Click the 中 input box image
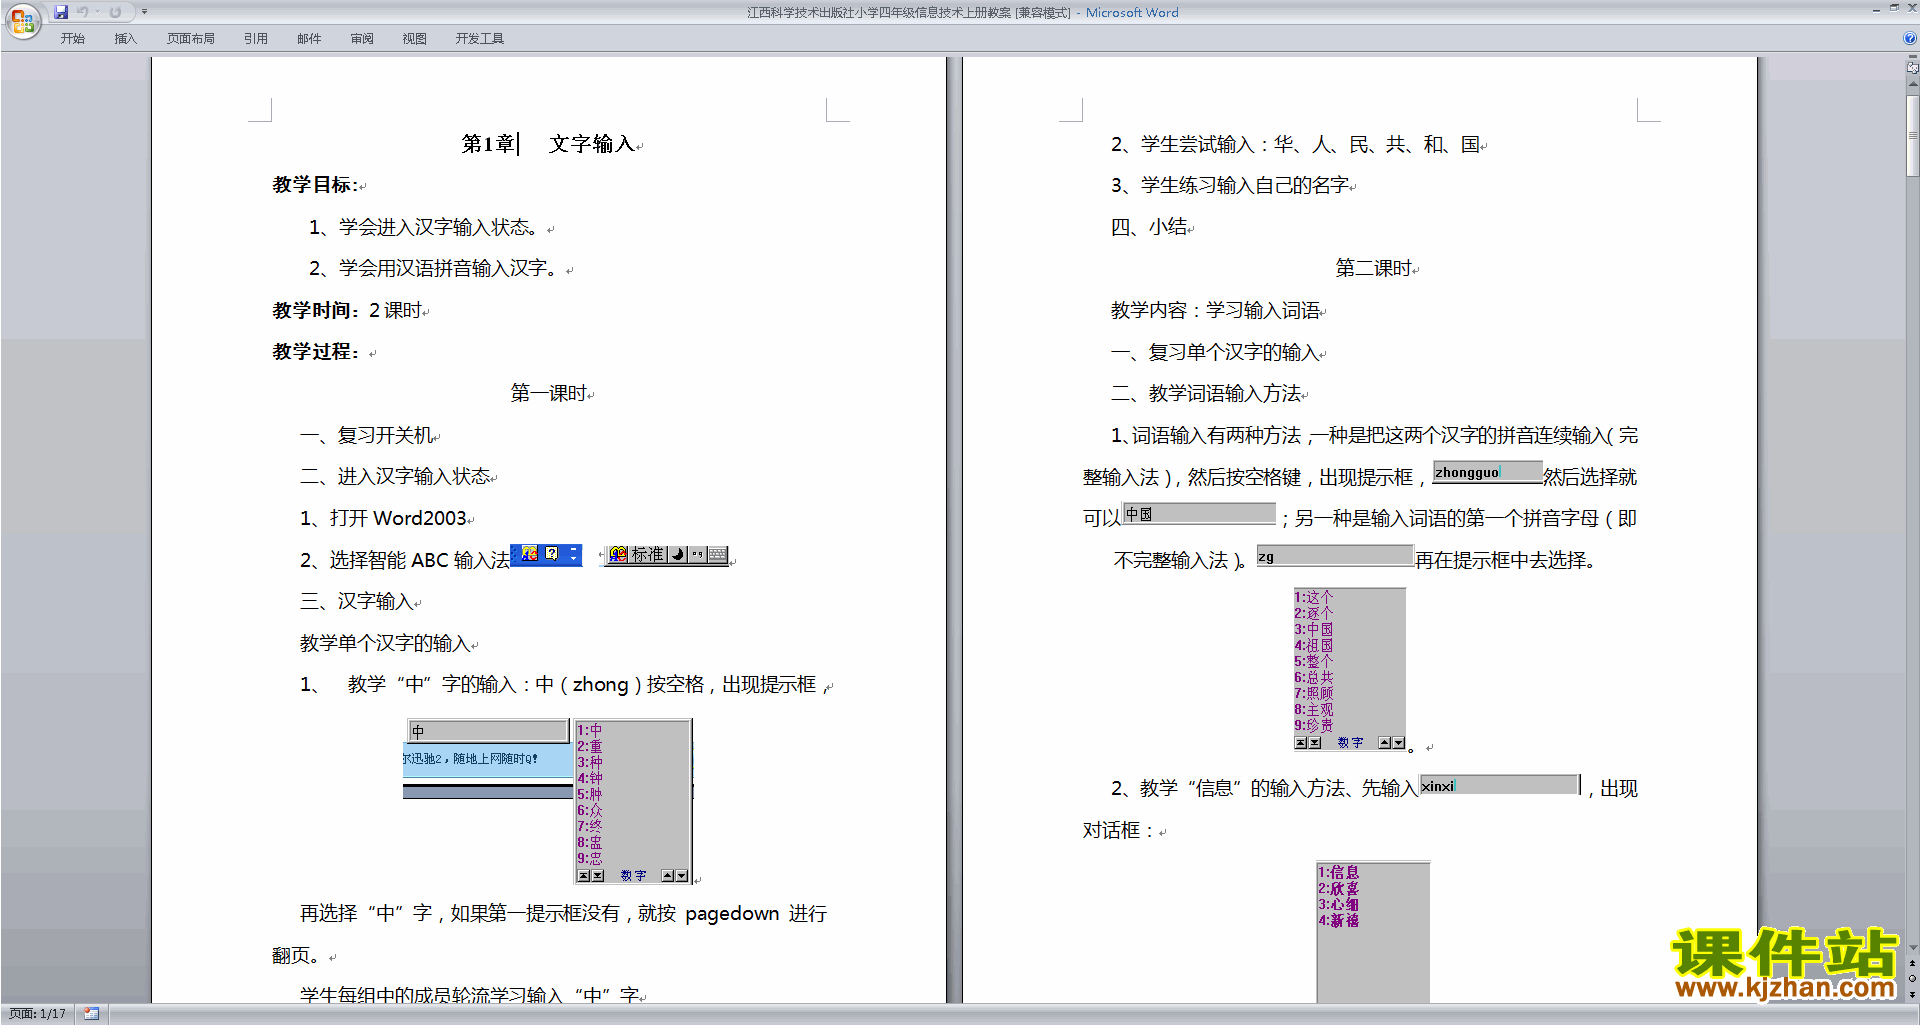 pyautogui.click(x=488, y=731)
